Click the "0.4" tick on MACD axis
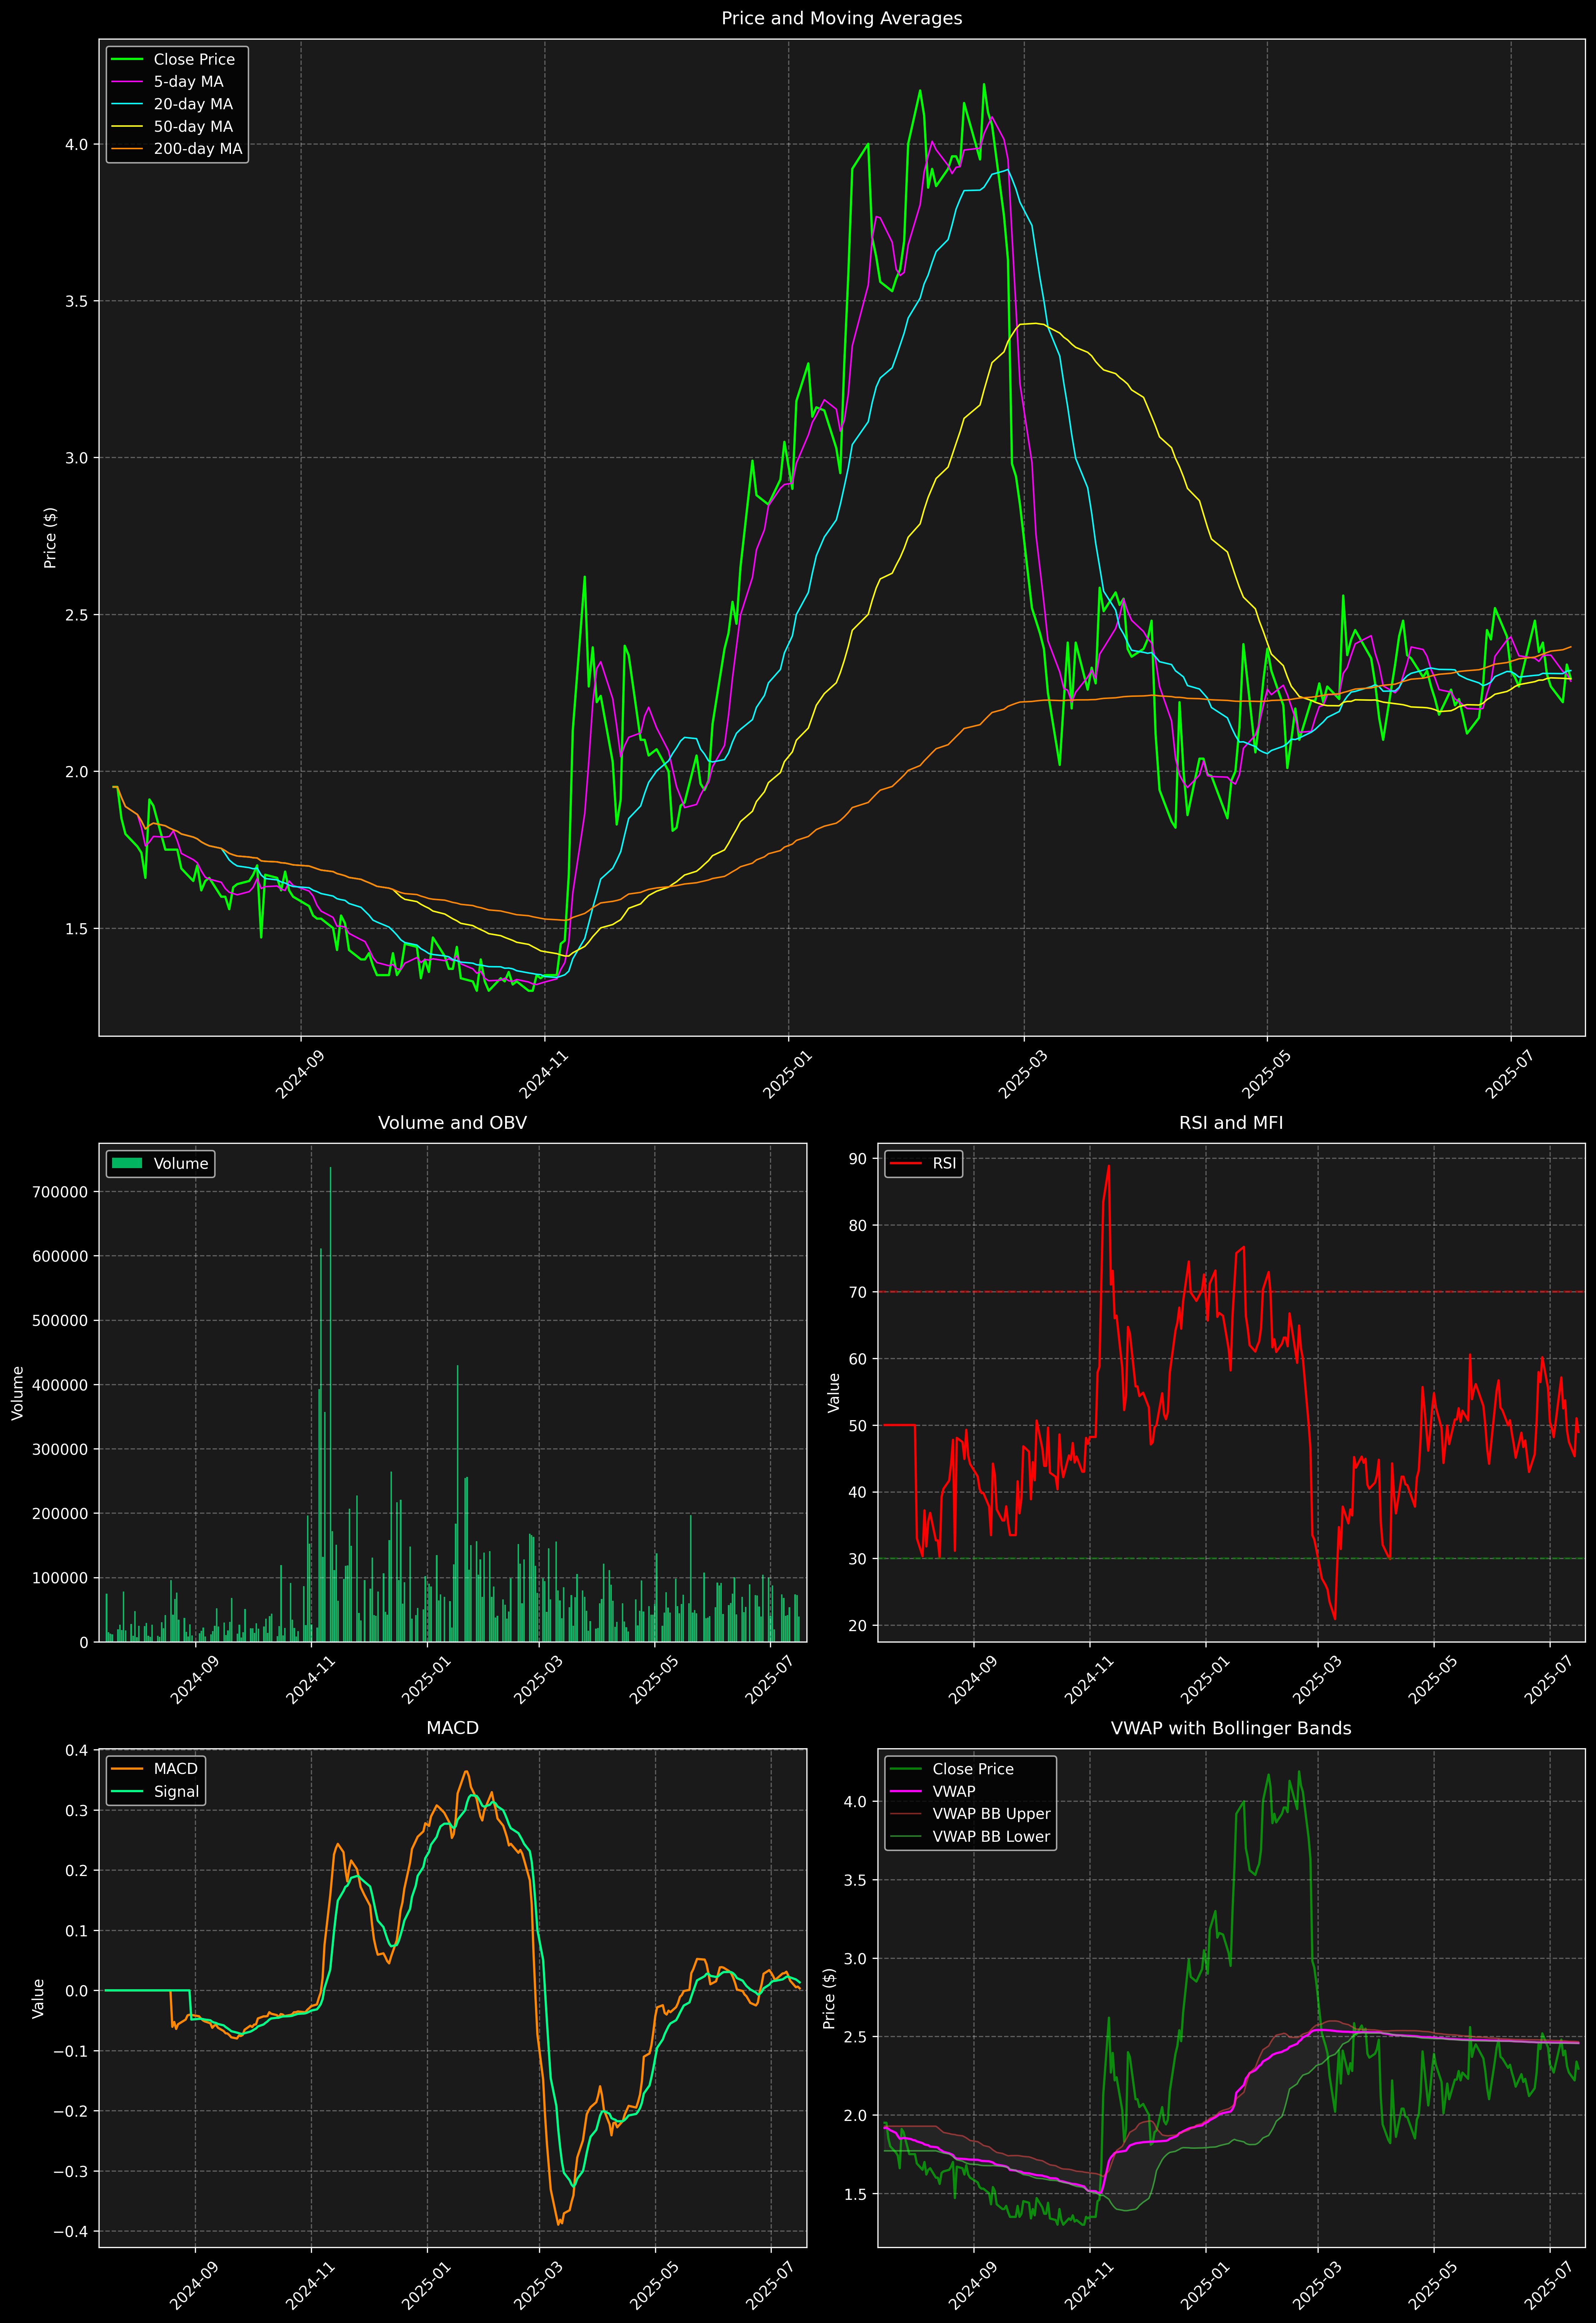The width and height of the screenshot is (1596, 2323). (x=77, y=1750)
